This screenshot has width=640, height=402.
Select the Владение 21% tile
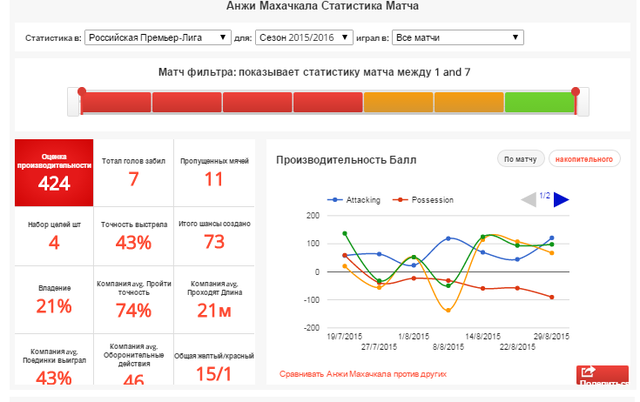pos(54,300)
